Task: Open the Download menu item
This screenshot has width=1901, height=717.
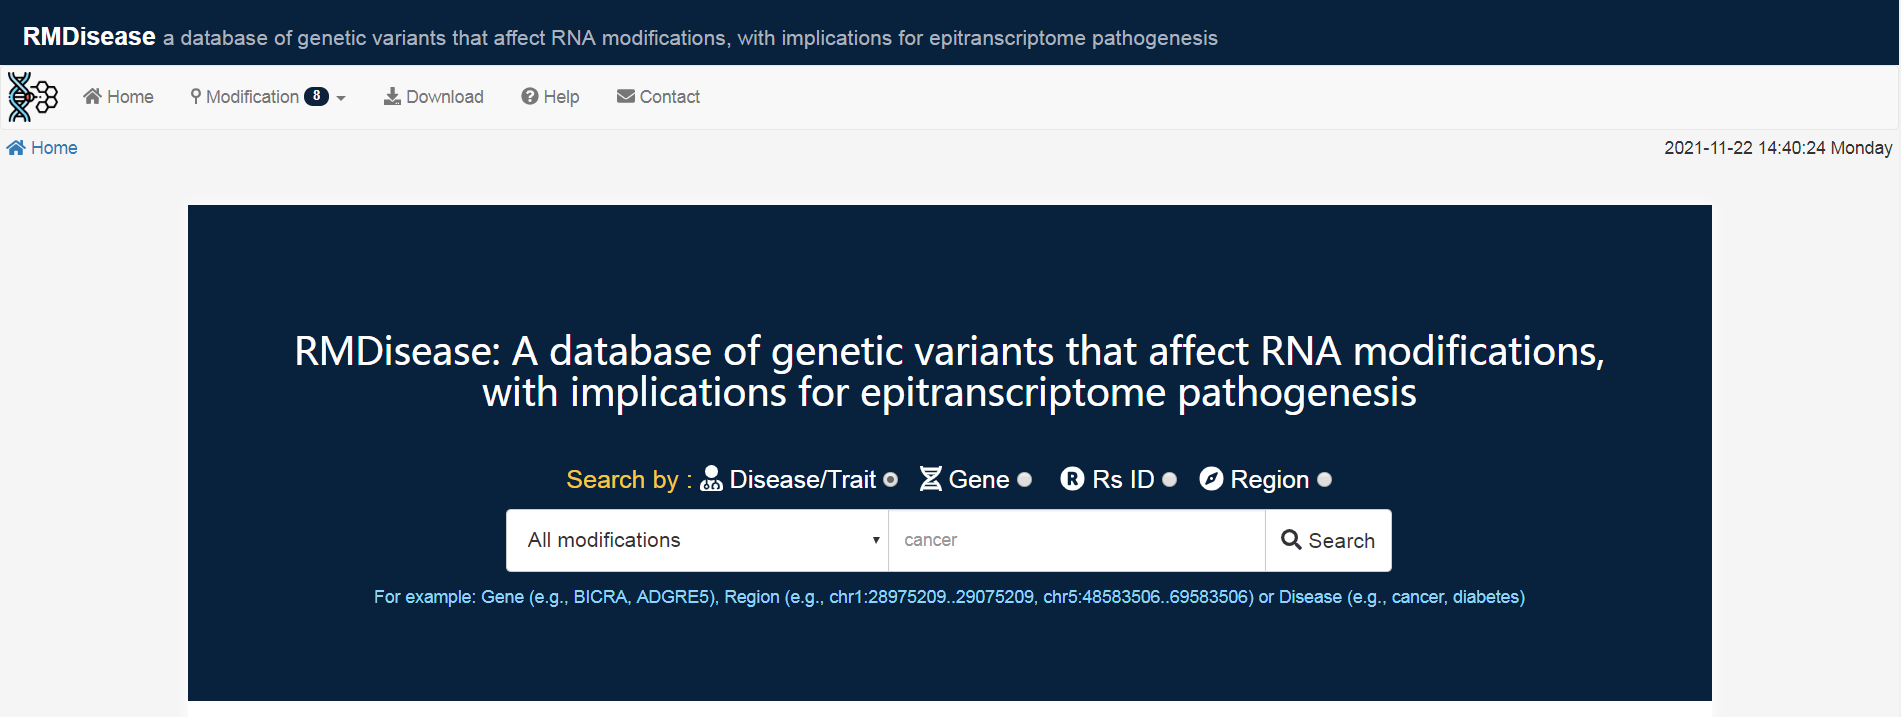Action: pos(434,96)
